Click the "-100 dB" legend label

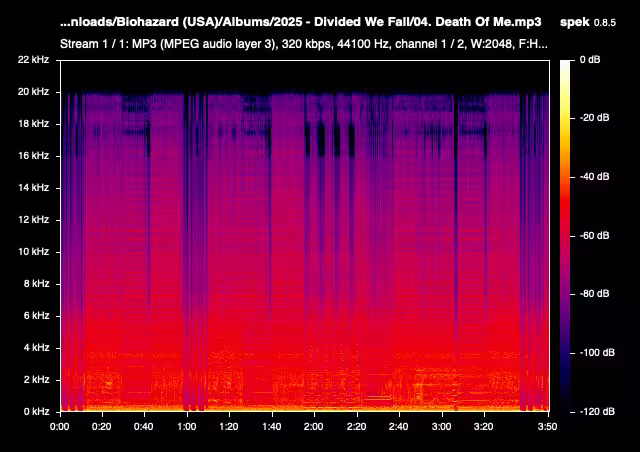[597, 352]
